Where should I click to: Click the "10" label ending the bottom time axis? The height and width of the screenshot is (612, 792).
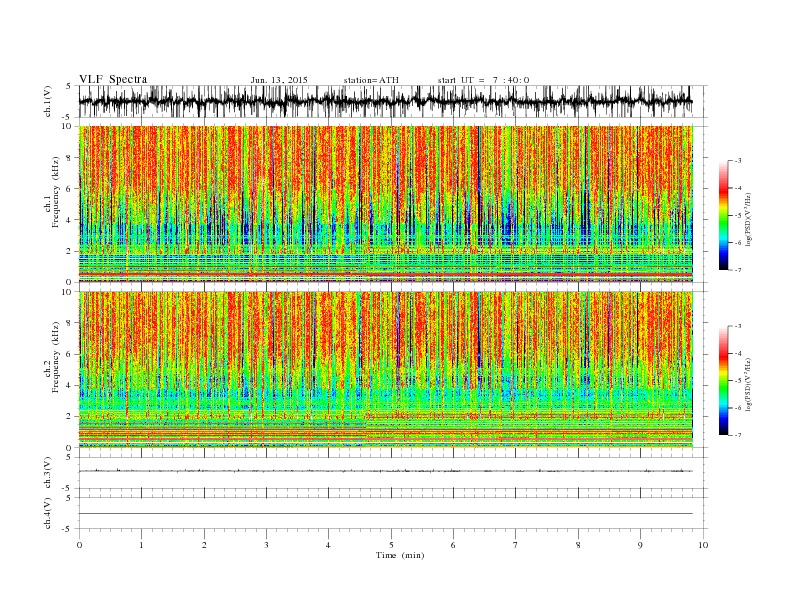coord(703,545)
